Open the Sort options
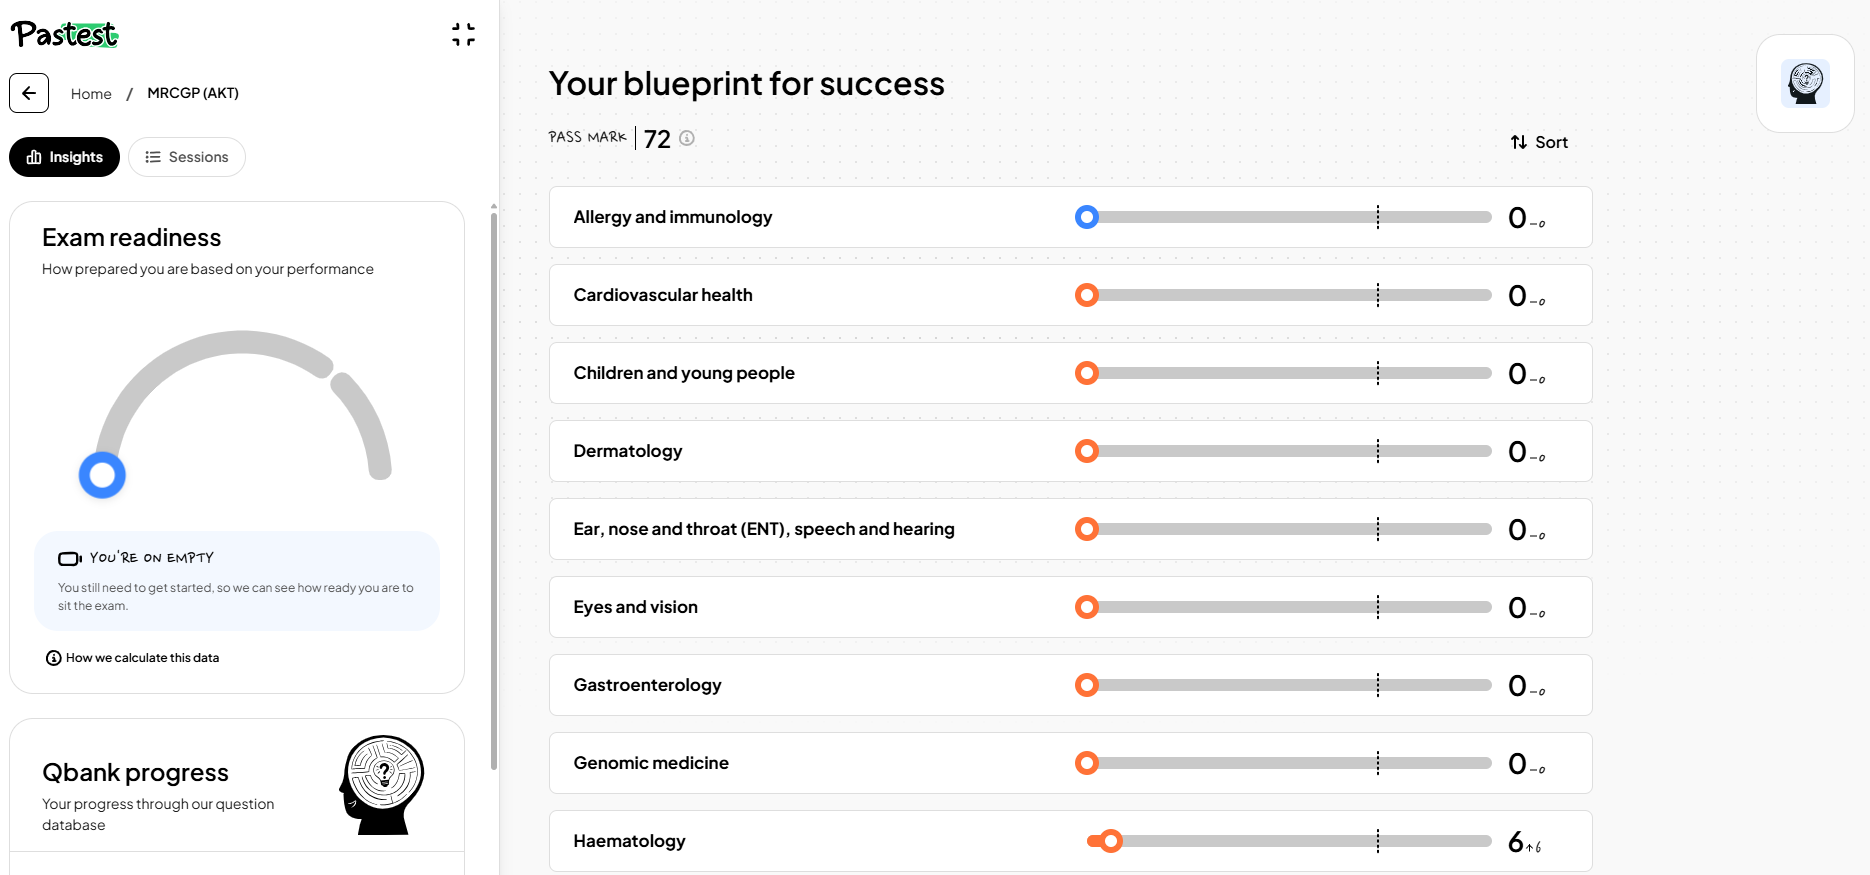This screenshot has height=875, width=1870. (1539, 142)
